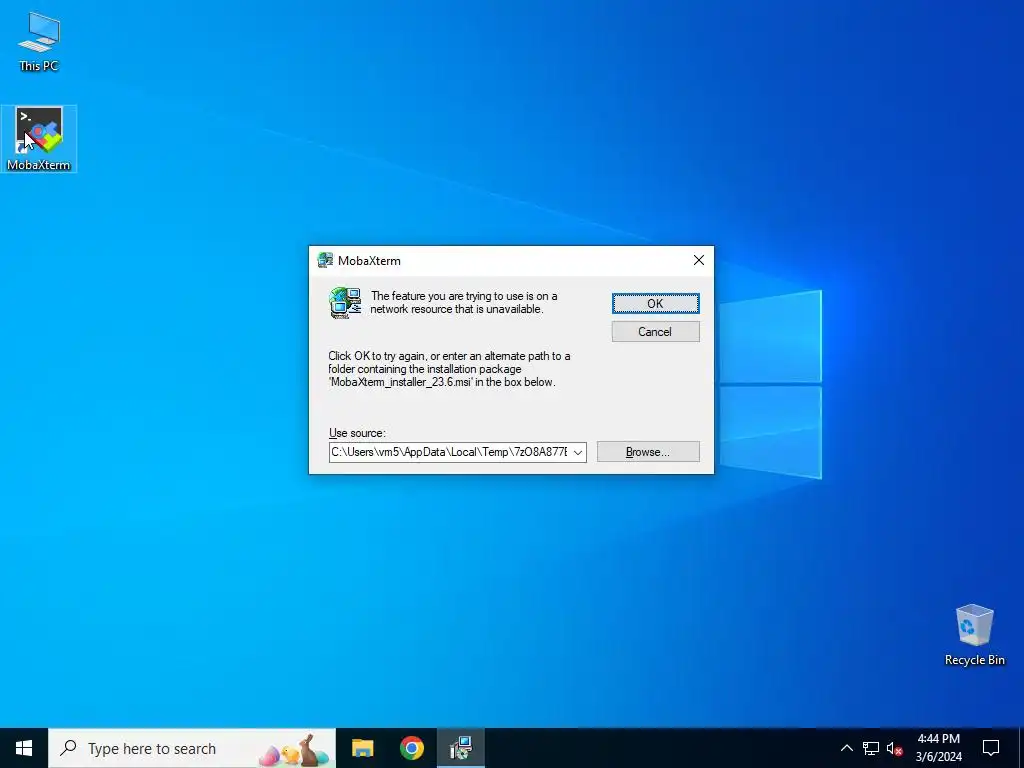Click the installer icon in the dialog title bar
This screenshot has height=768, width=1024.
(325, 261)
